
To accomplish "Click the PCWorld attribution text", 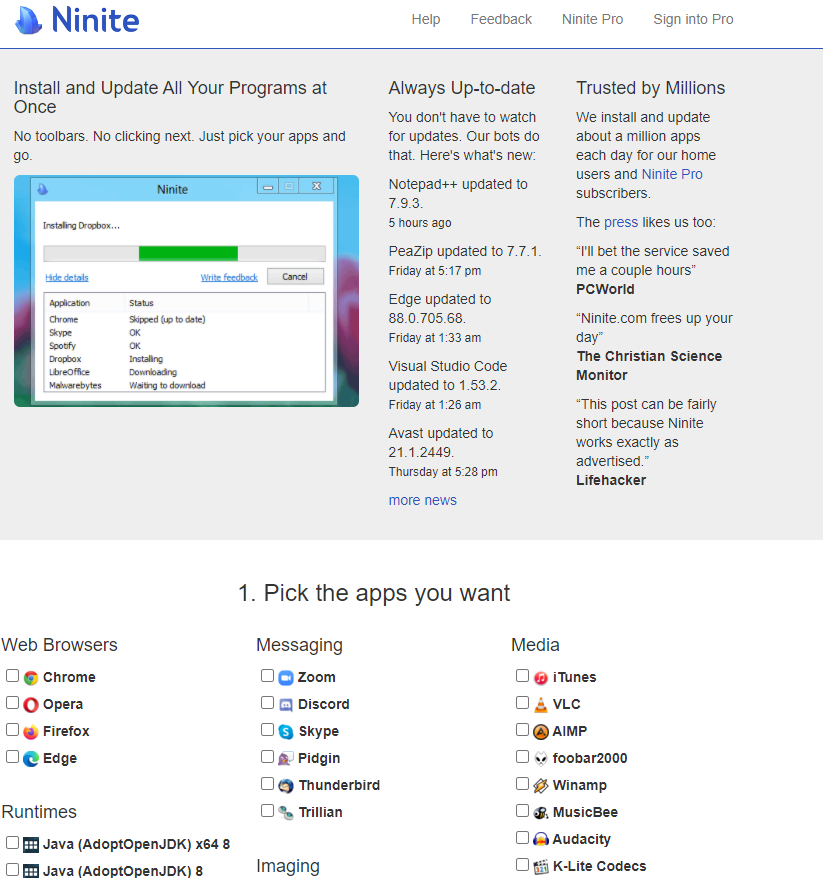I will (x=605, y=289).
